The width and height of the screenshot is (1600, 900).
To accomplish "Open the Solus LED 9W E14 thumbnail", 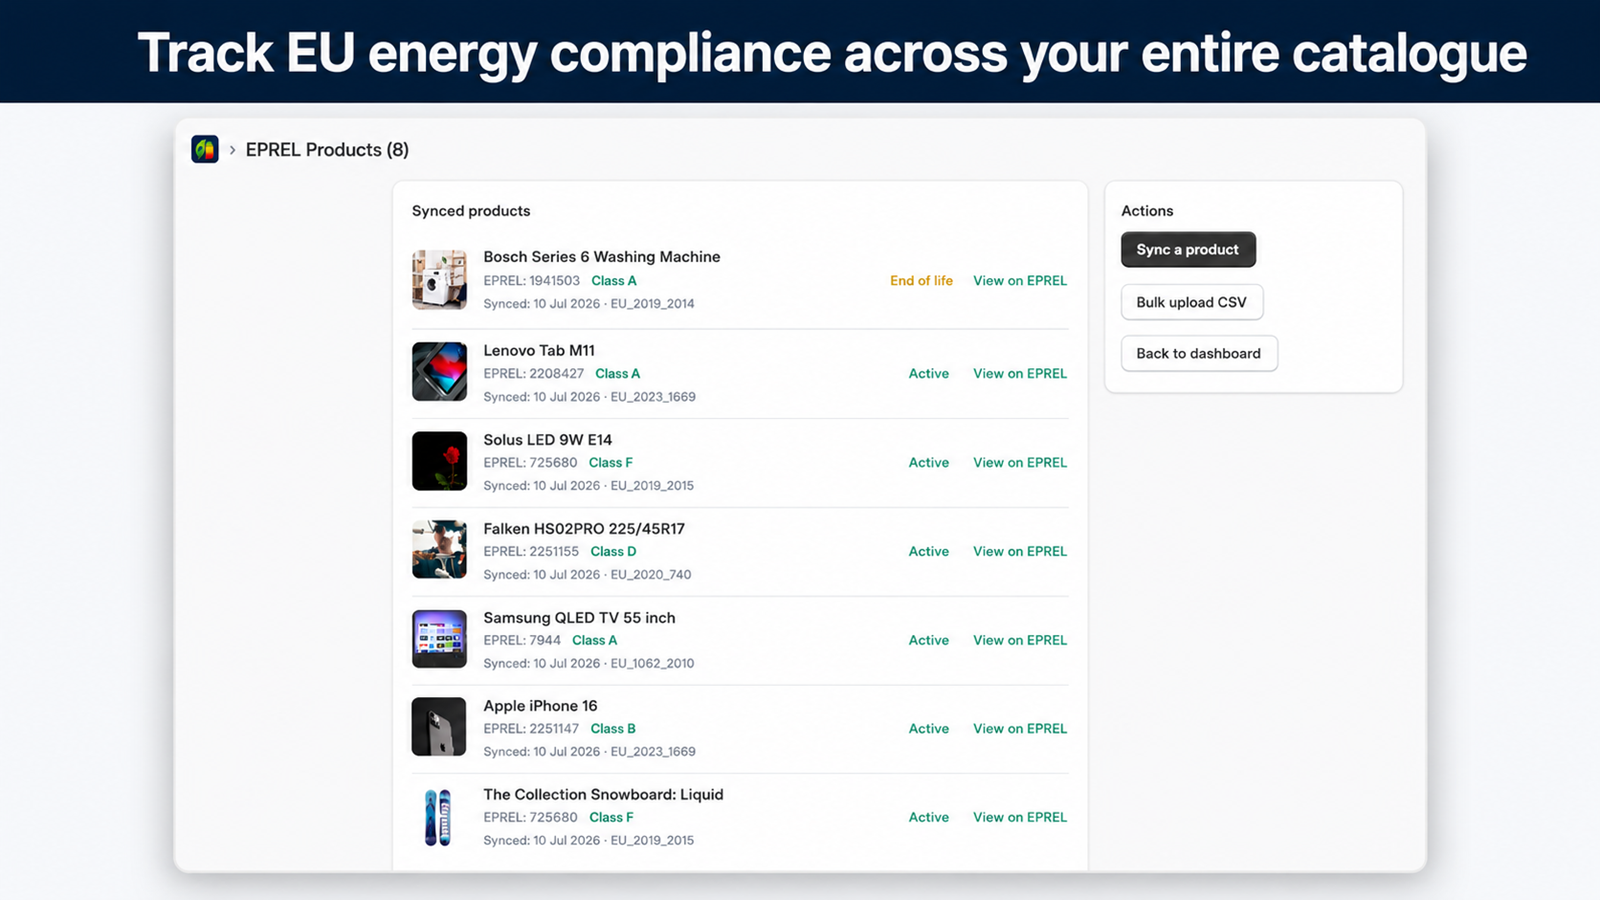I will coord(439,461).
